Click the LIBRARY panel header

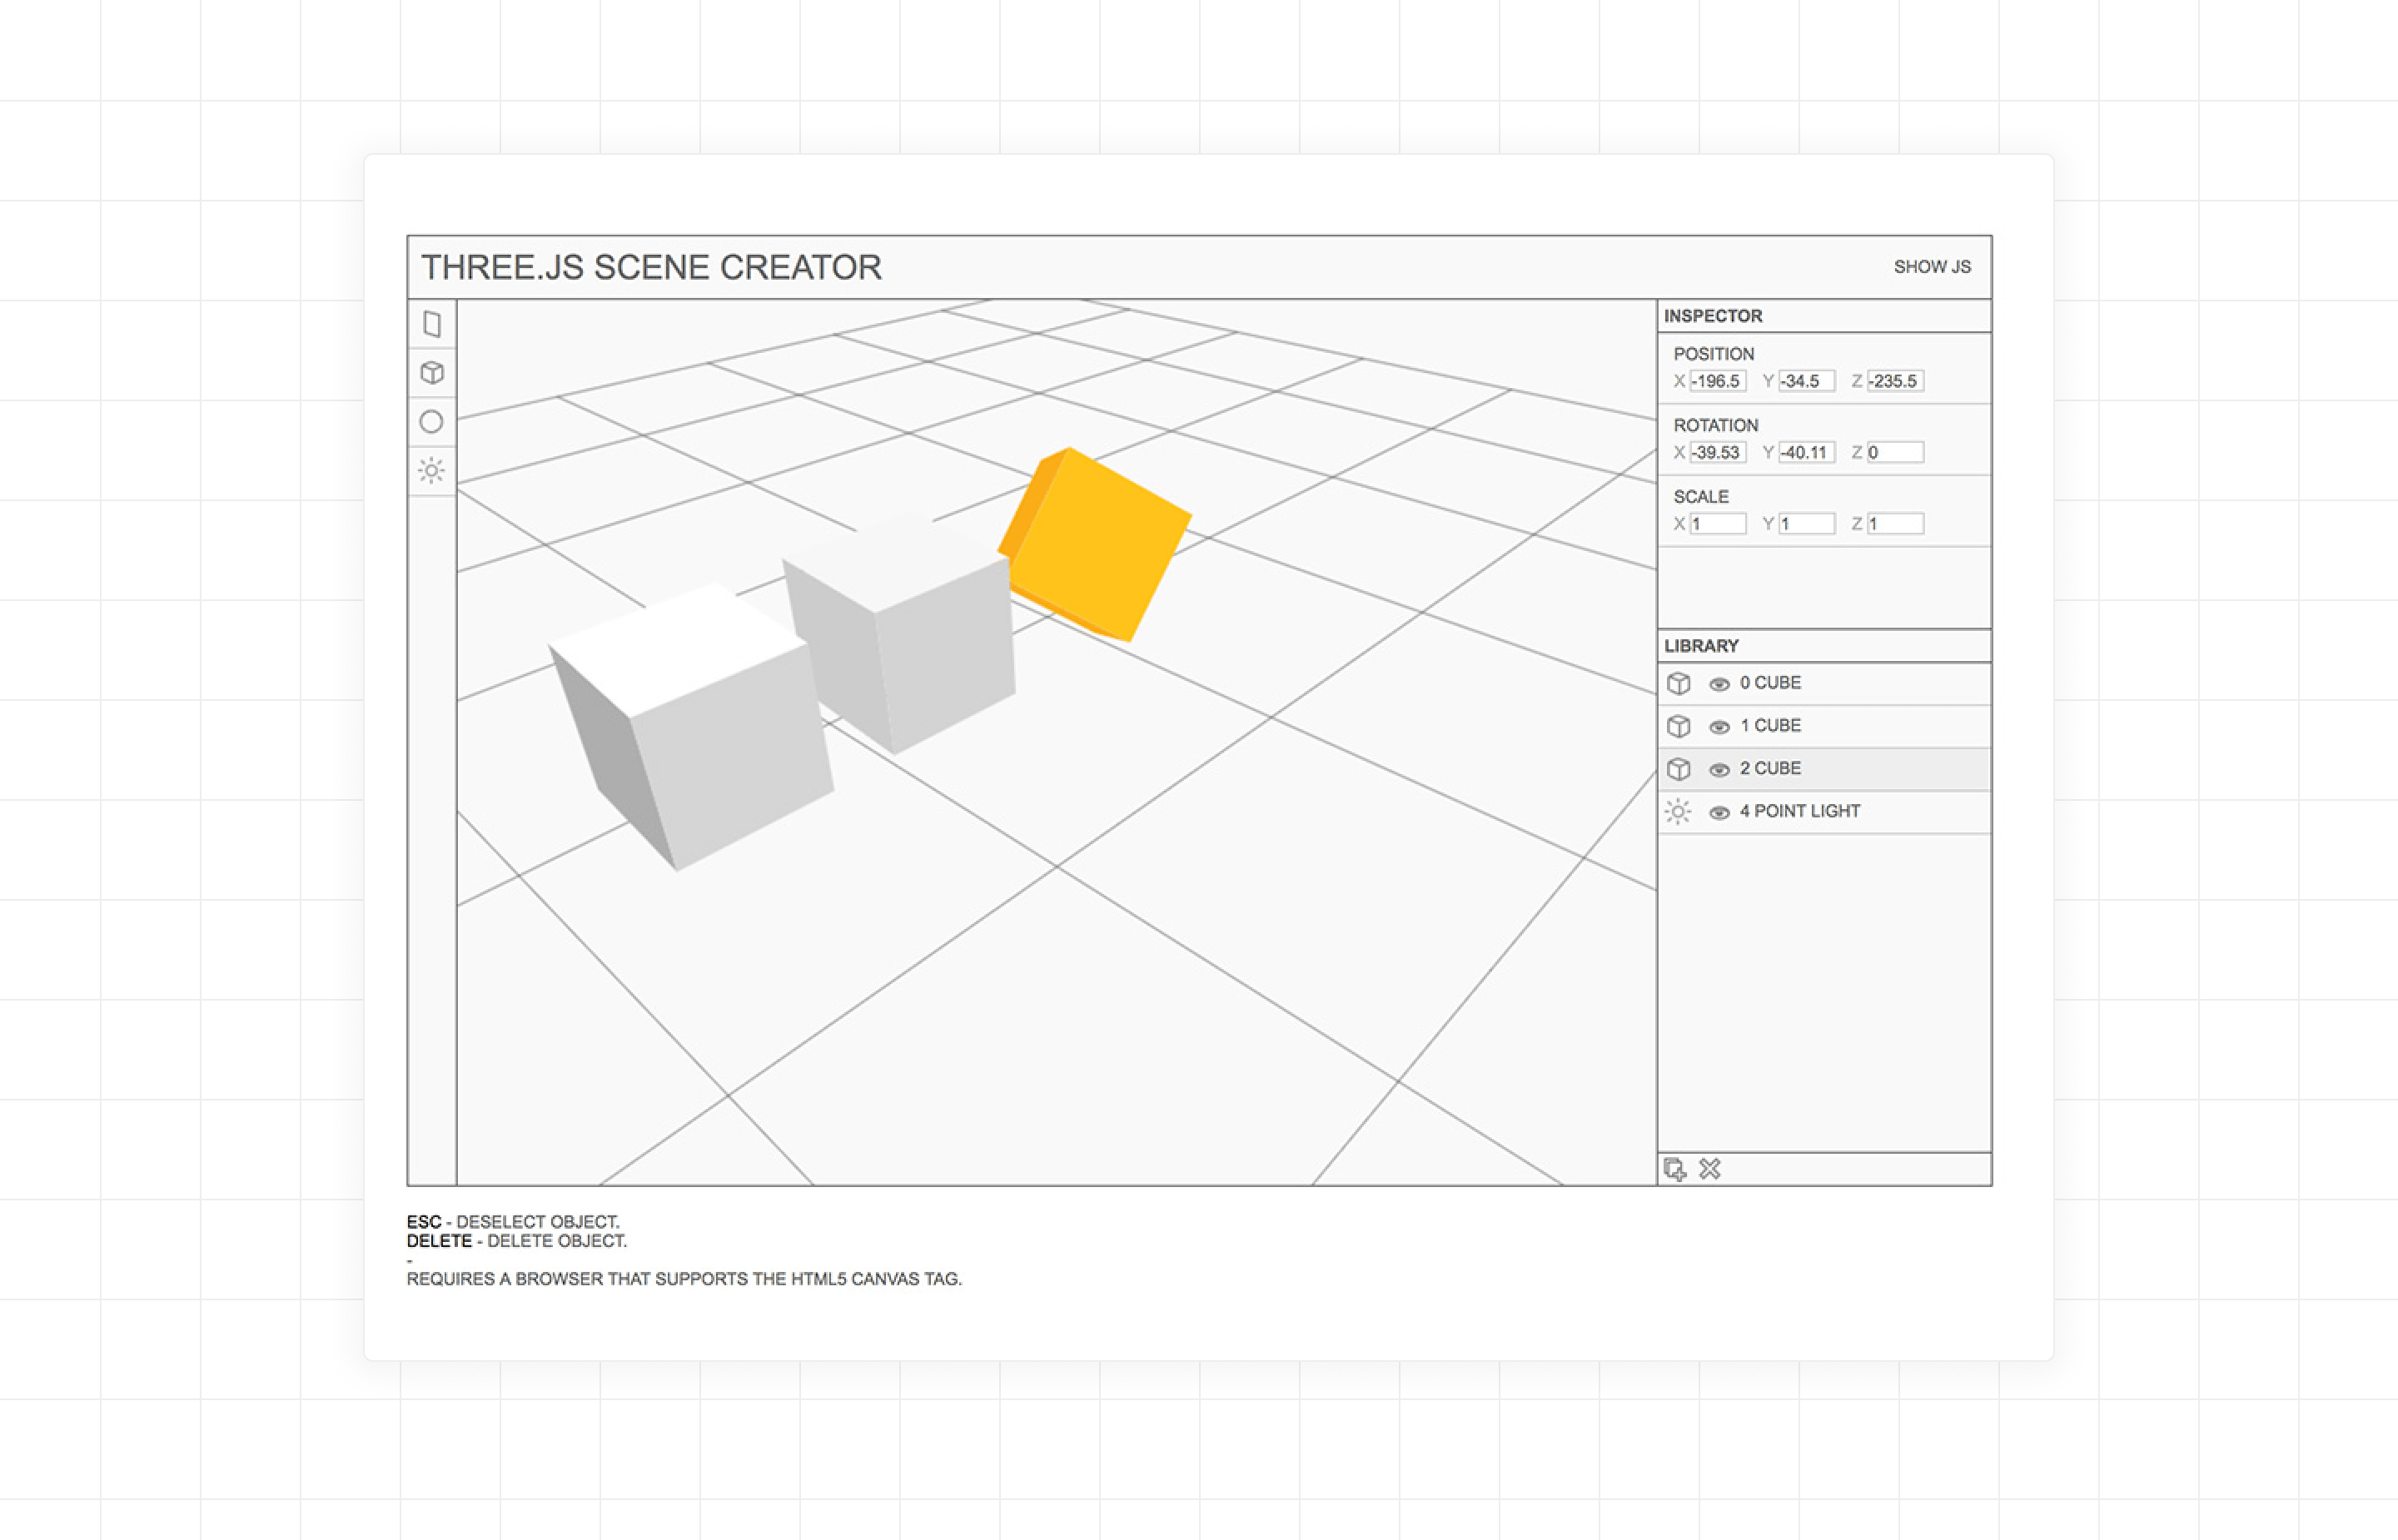pos(1702,646)
